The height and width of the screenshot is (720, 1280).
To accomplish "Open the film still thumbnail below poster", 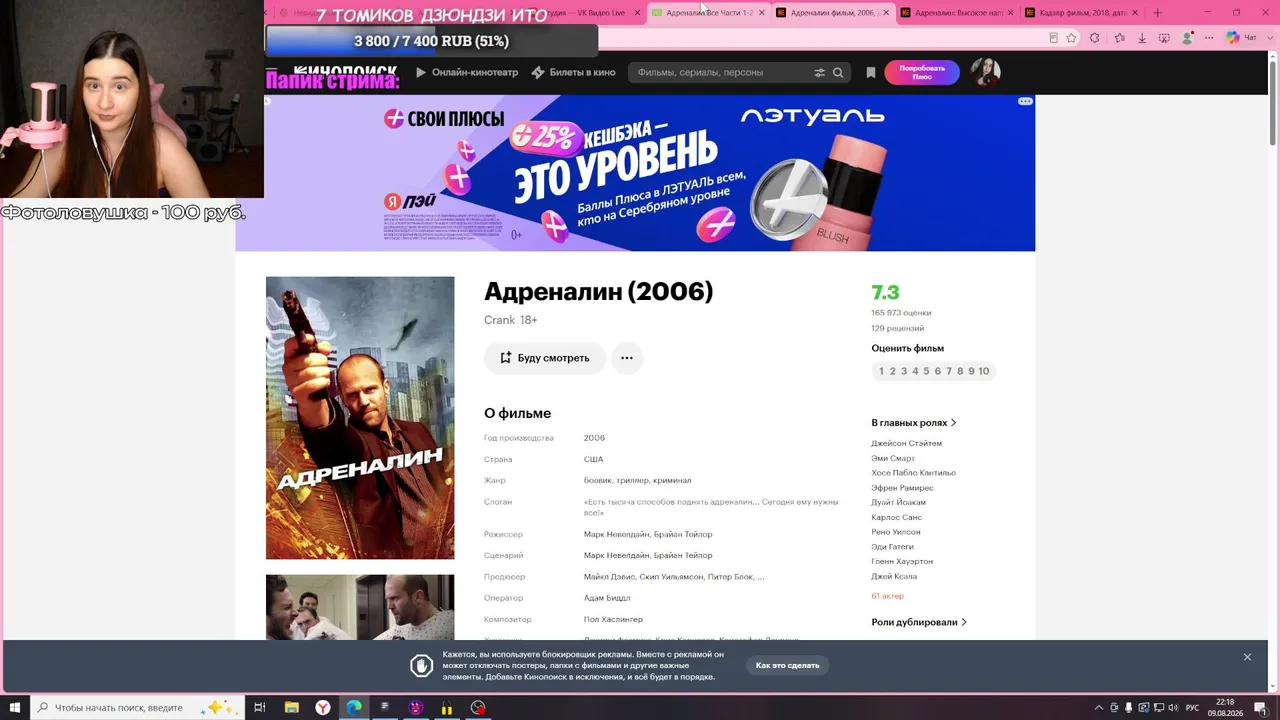I will 360,607.
